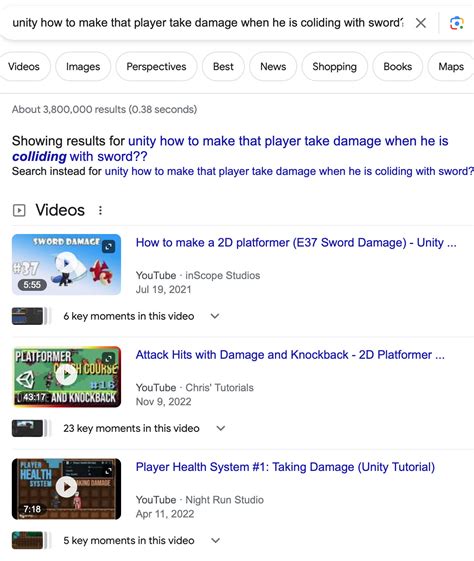Select the Best filter chip

point(223,67)
